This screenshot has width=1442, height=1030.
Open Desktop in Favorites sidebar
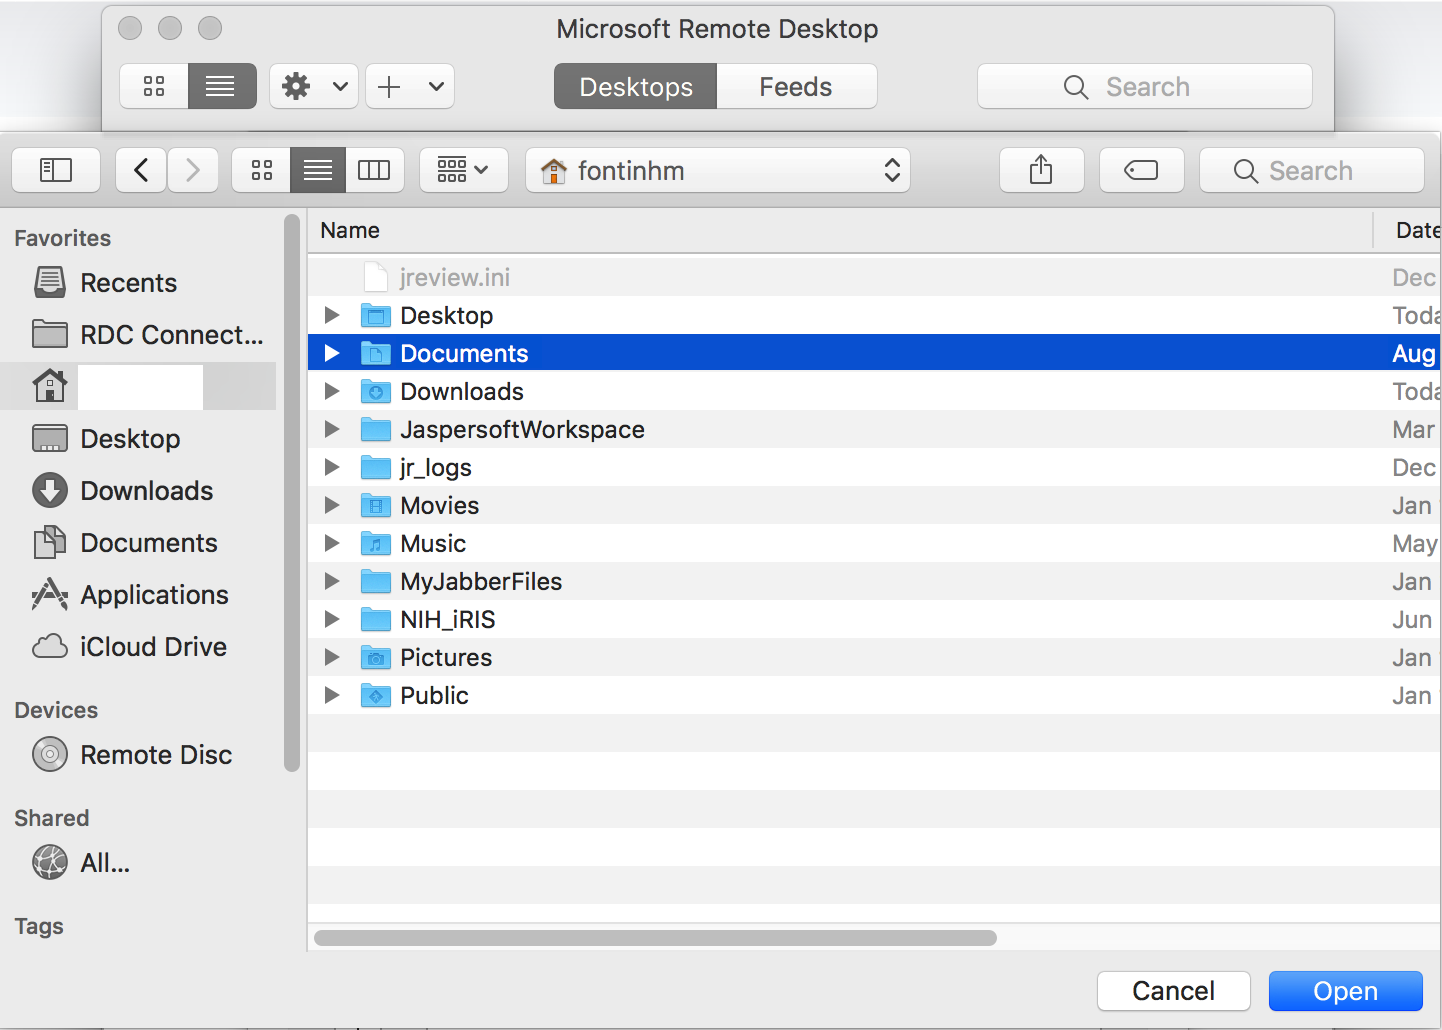click(x=140, y=439)
